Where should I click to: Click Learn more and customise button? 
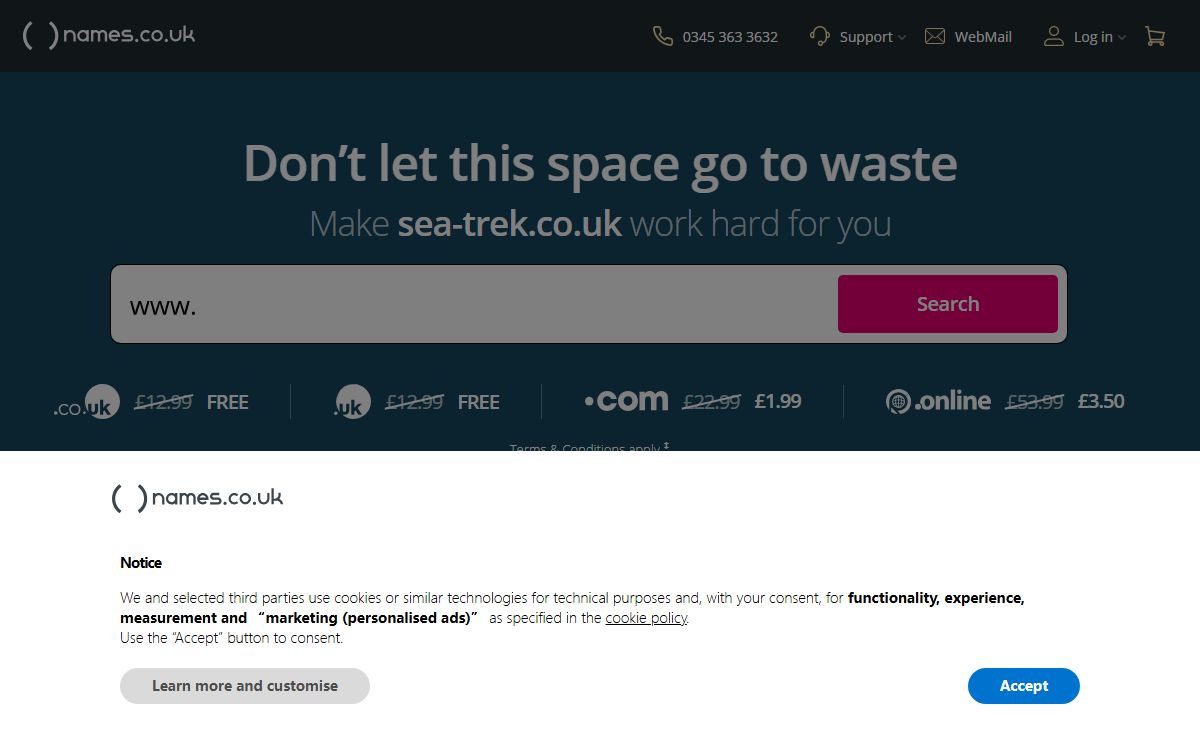click(245, 686)
